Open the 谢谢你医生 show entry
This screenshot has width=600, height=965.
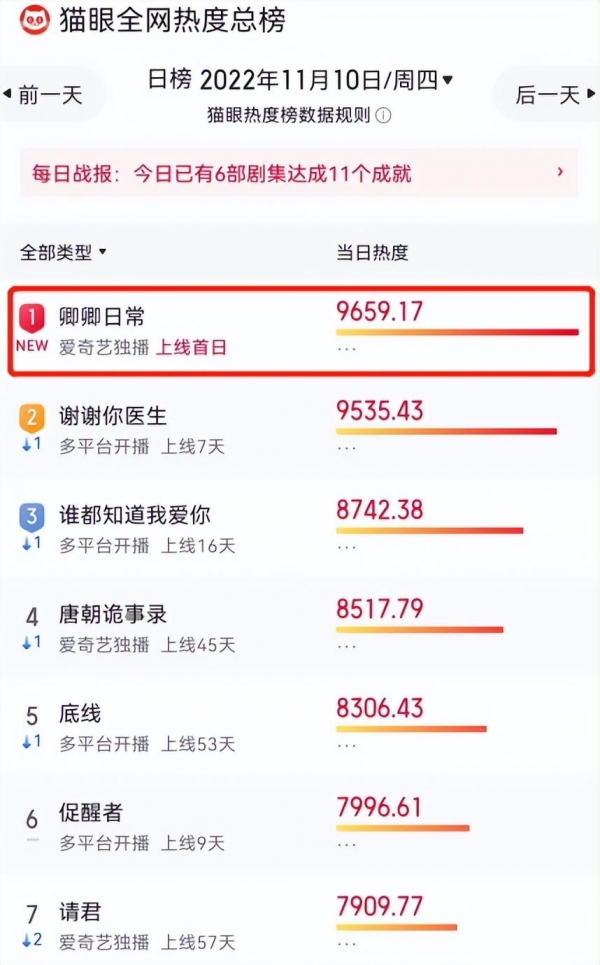coord(113,416)
